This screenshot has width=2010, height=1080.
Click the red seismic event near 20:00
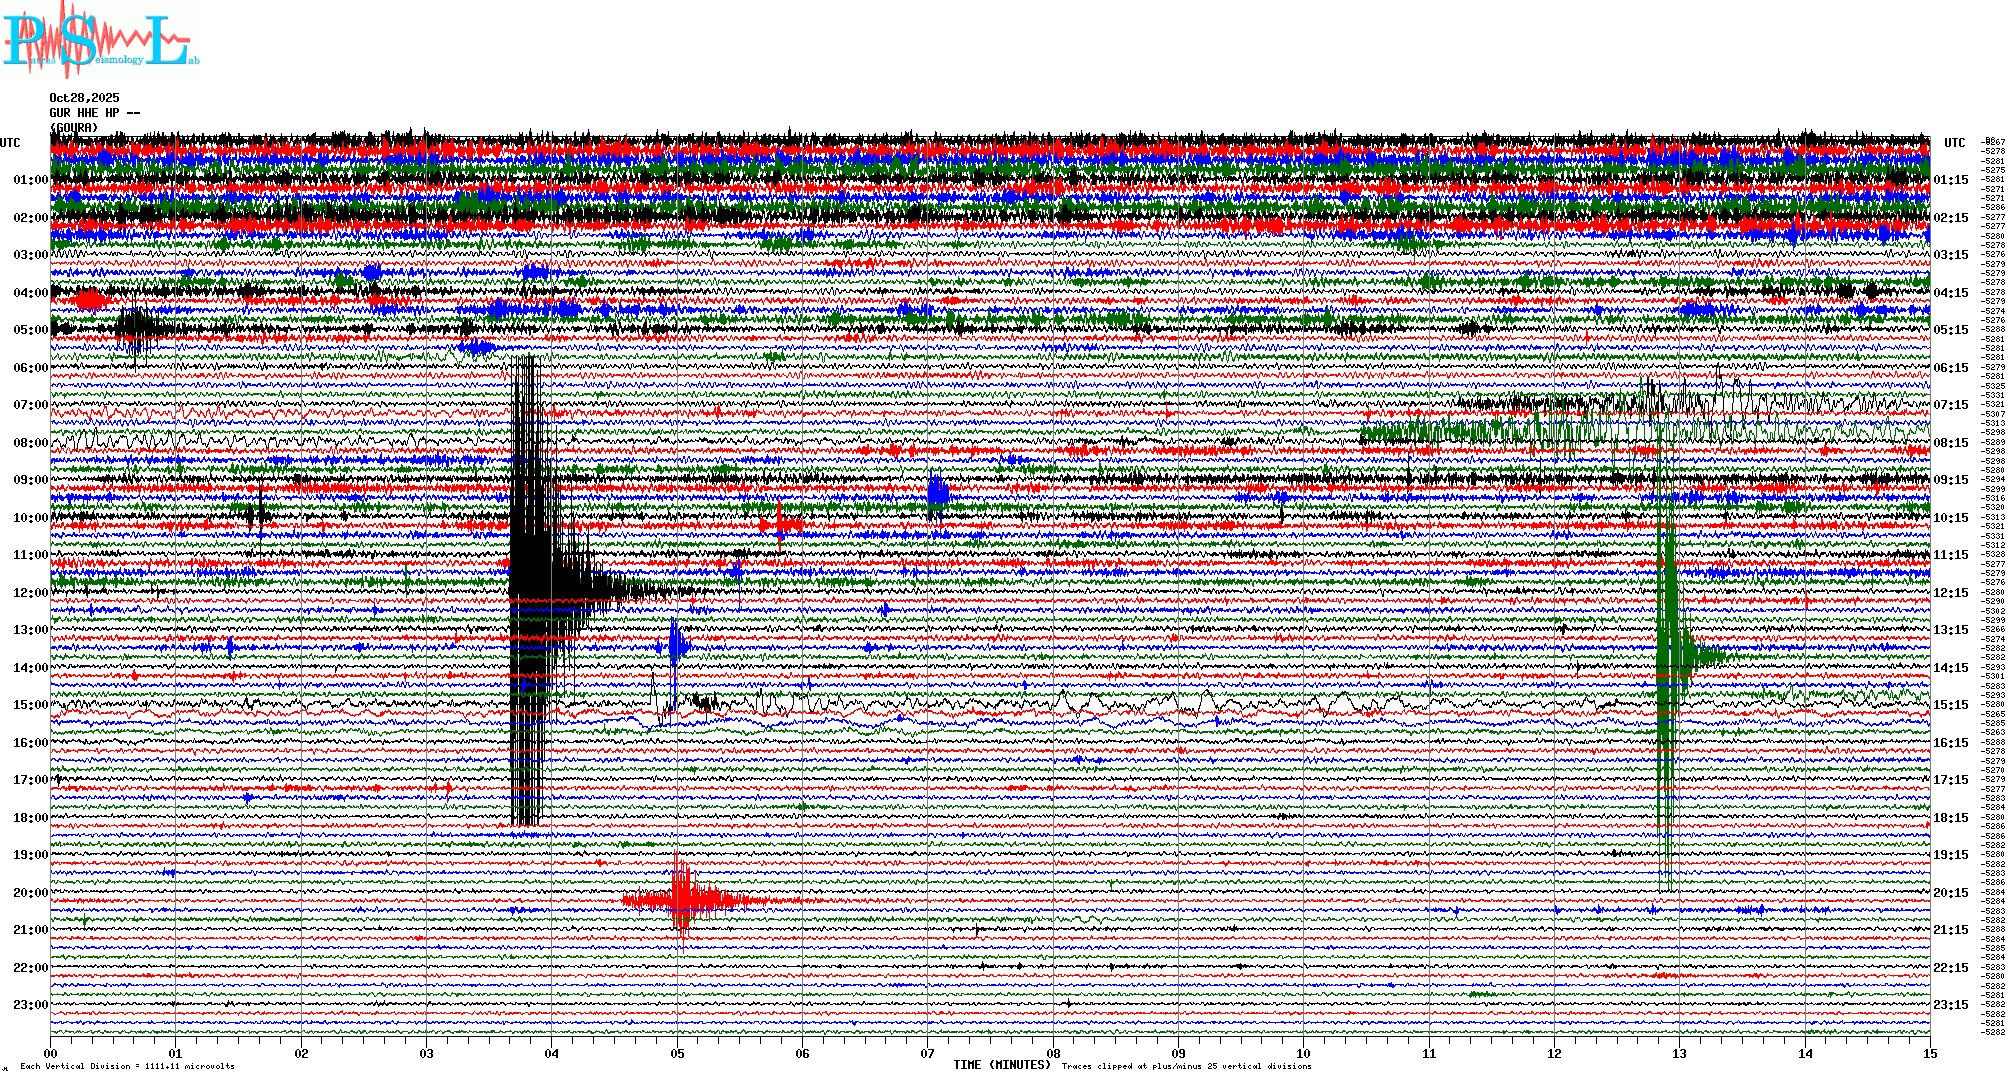683,900
